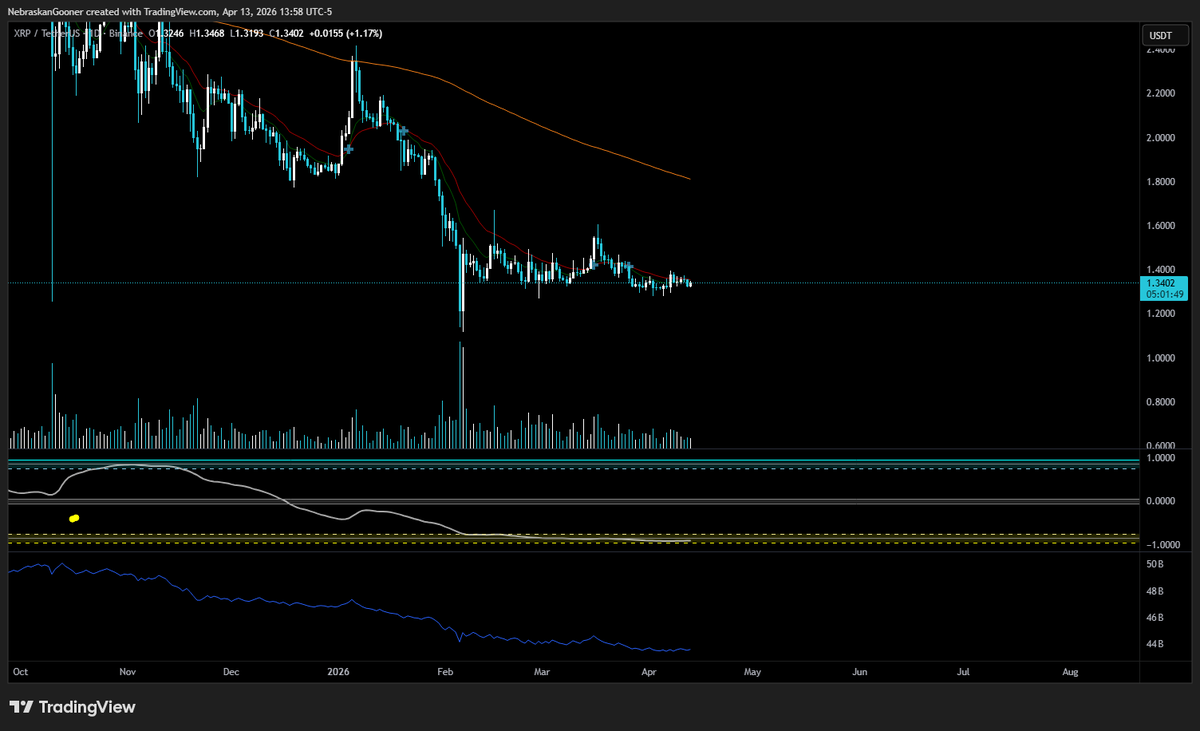Click the 0.0000 oscillator axis label

coord(1160,501)
